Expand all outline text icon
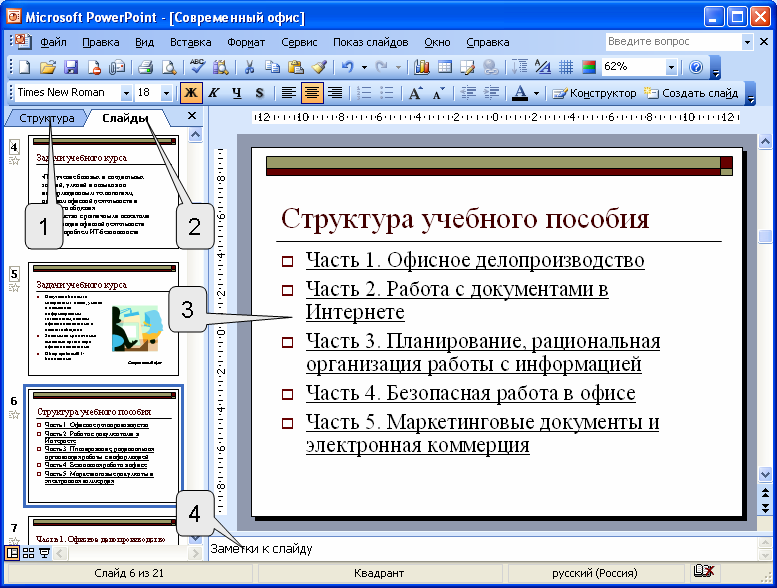Viewport: 777px width, 588px height. [519, 67]
